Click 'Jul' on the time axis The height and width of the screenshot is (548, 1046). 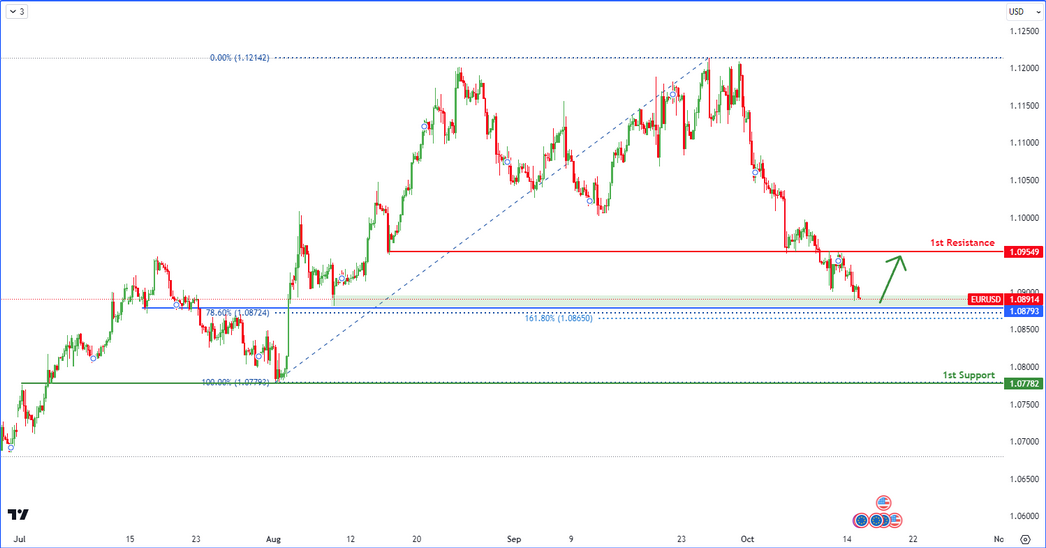[20, 539]
